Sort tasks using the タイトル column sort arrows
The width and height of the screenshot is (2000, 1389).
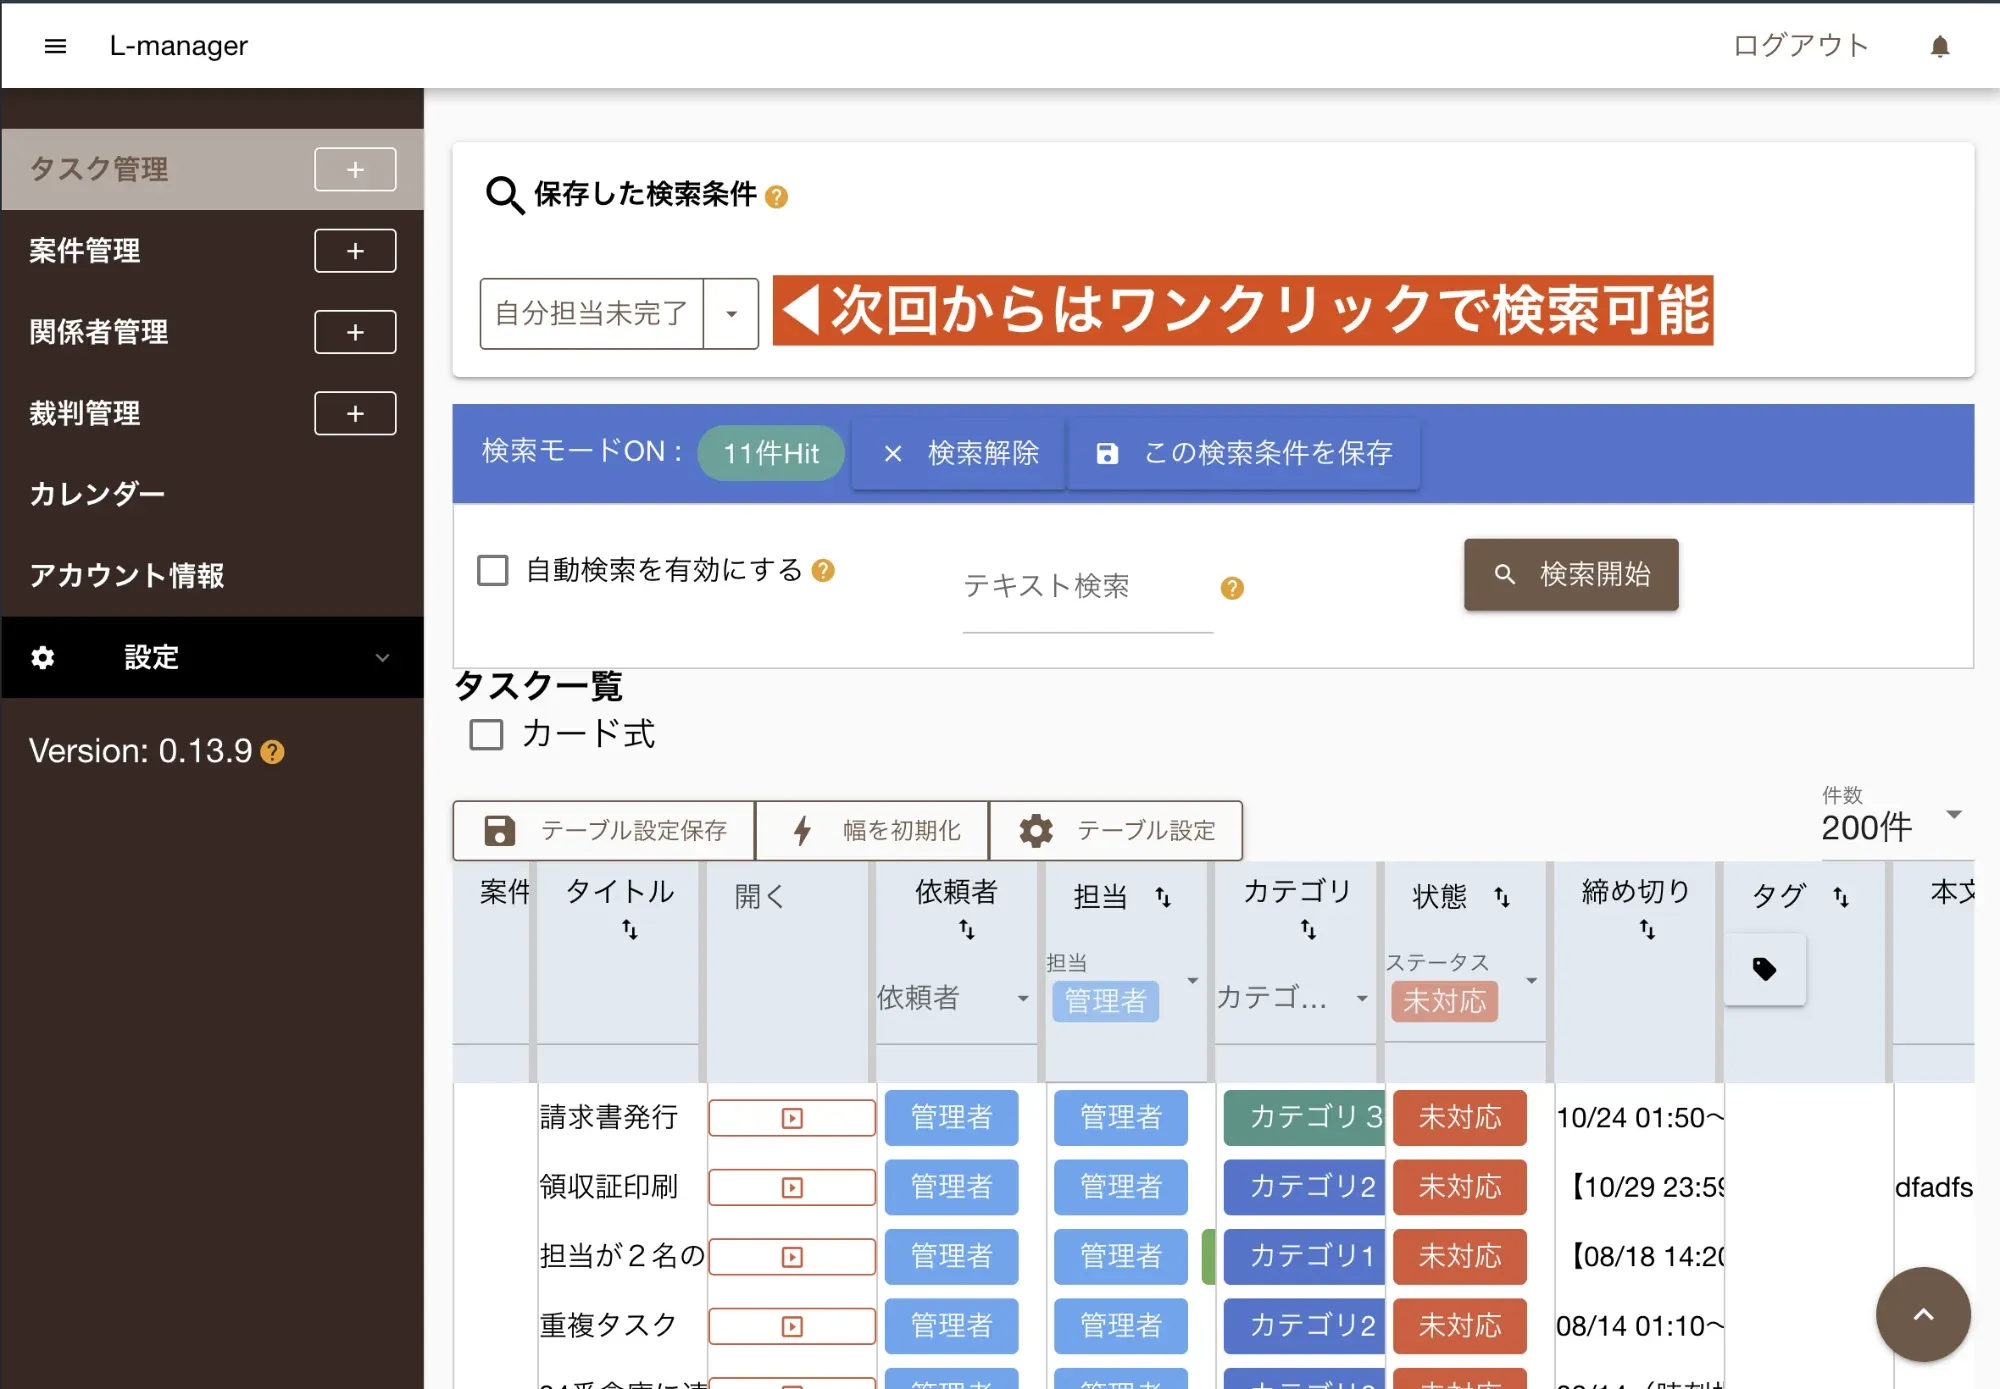pos(631,929)
